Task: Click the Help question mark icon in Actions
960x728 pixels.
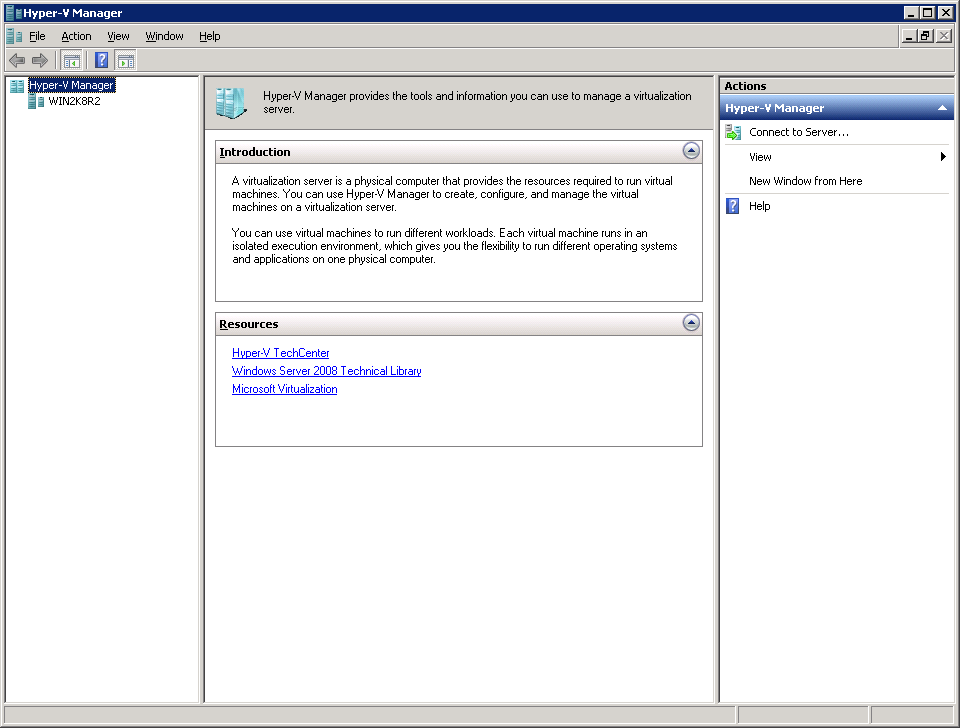Action: [733, 206]
